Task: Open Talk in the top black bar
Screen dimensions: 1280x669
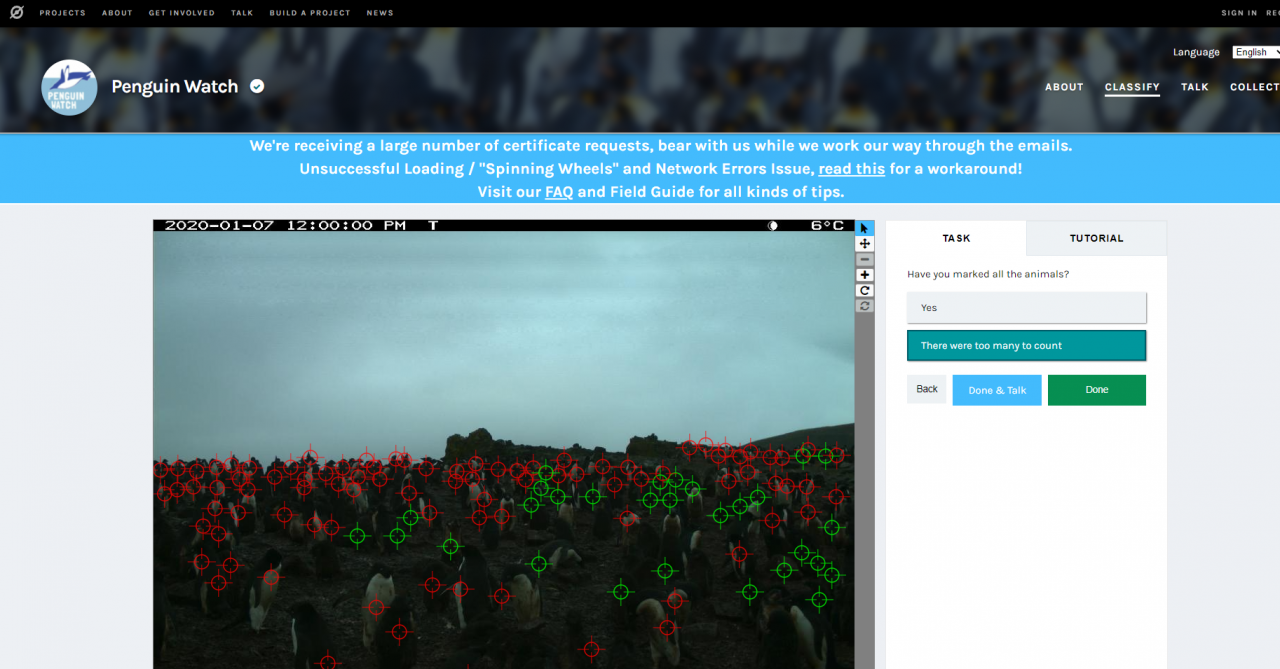Action: [x=242, y=13]
